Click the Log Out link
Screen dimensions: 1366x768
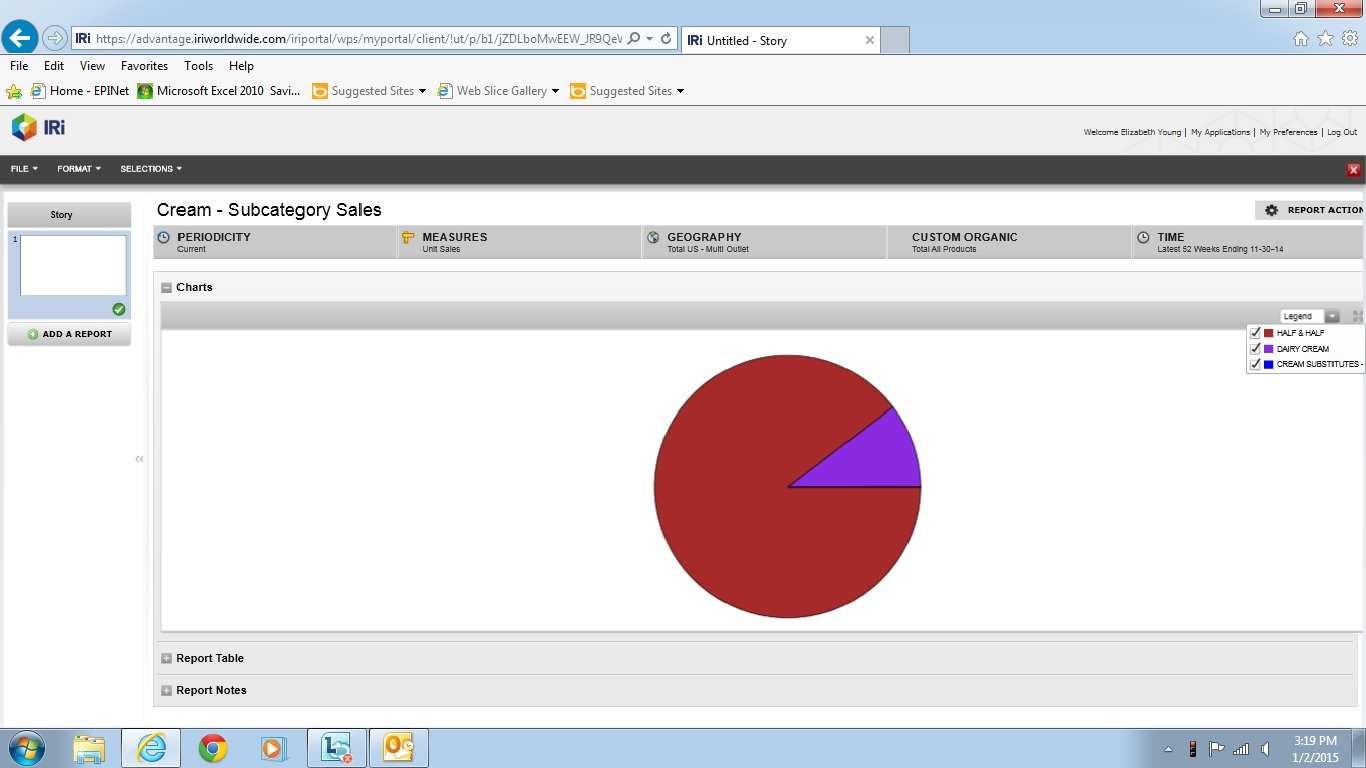pos(1342,132)
